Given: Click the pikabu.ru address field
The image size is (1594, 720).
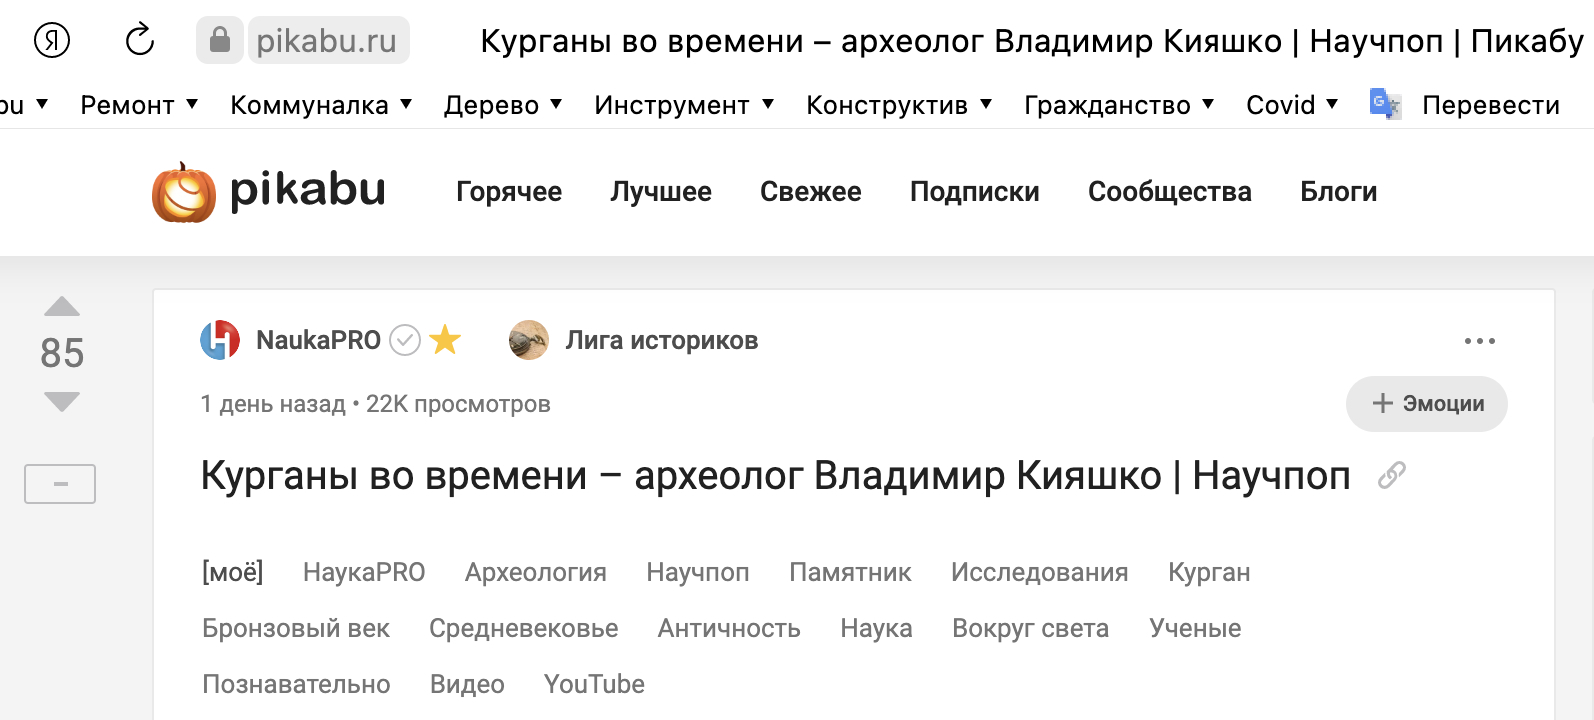Looking at the screenshot, I should [327, 41].
